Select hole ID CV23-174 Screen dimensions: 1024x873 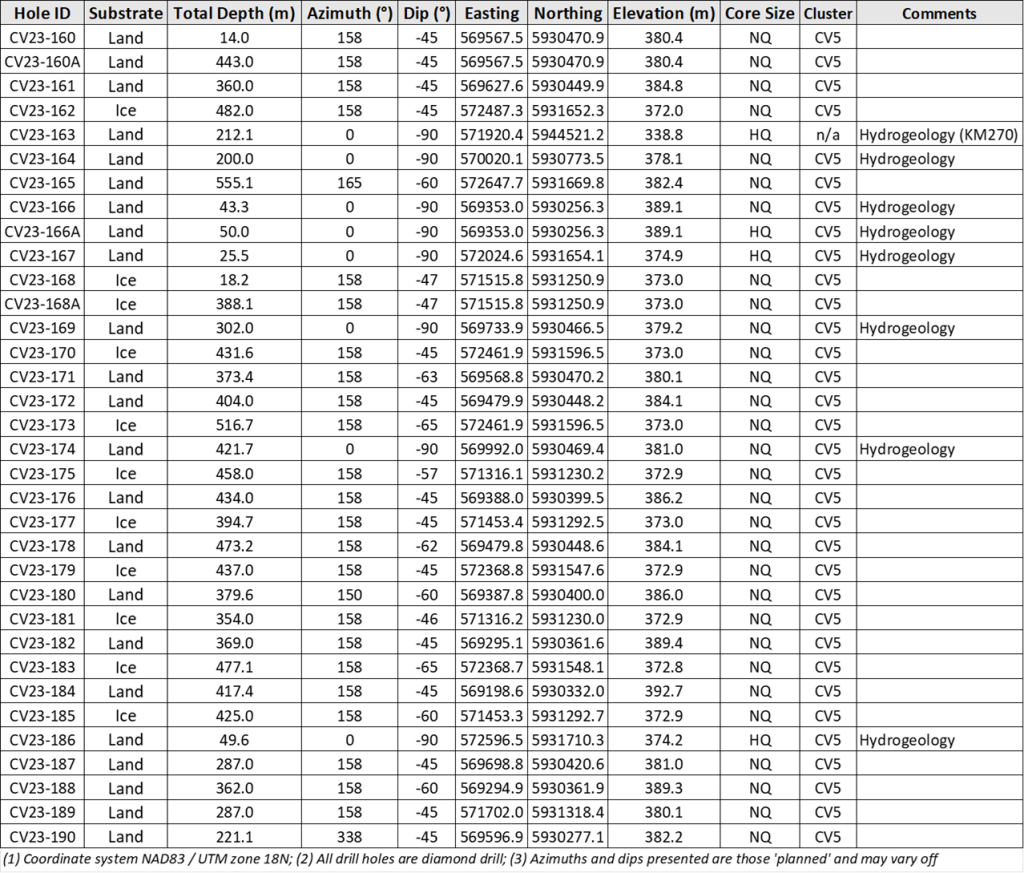tap(42, 449)
